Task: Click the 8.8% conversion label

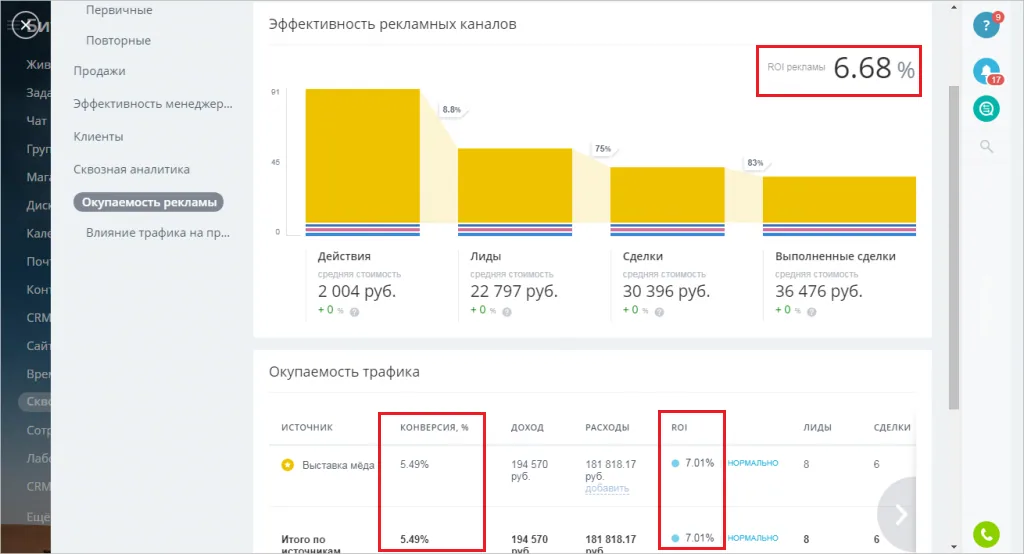Action: [451, 109]
